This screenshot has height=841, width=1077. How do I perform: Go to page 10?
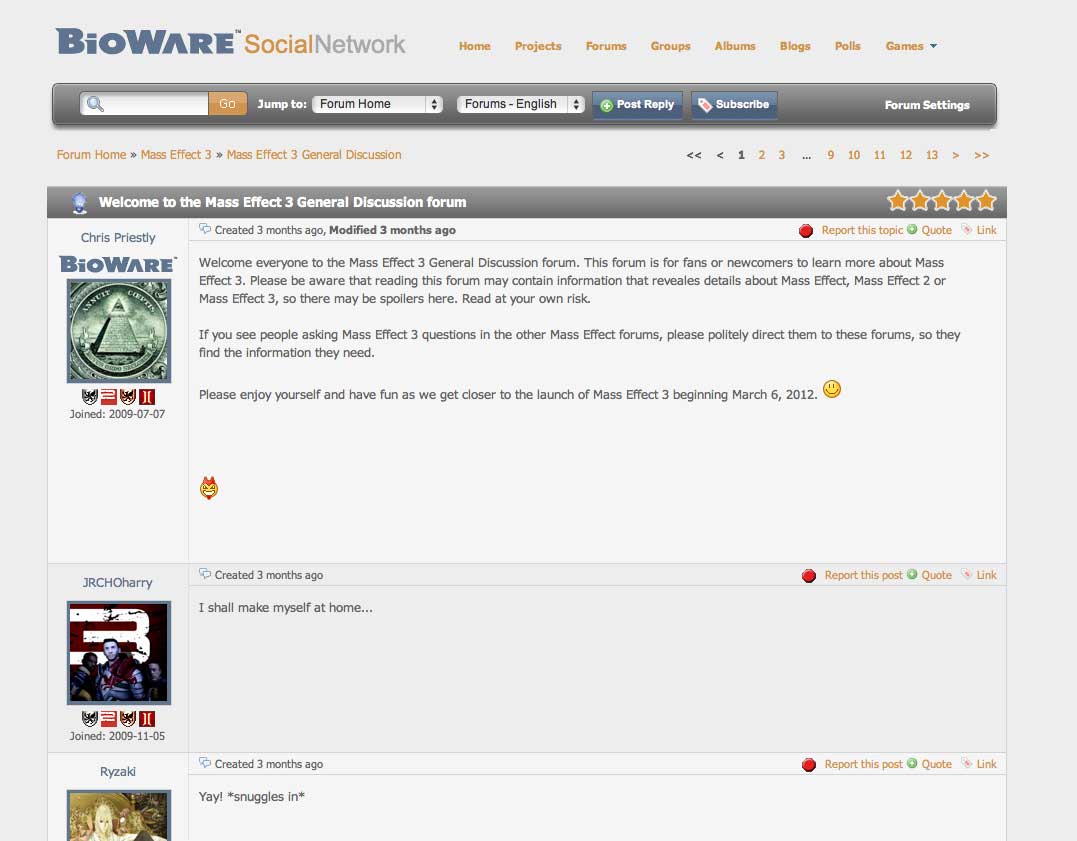[x=854, y=155]
